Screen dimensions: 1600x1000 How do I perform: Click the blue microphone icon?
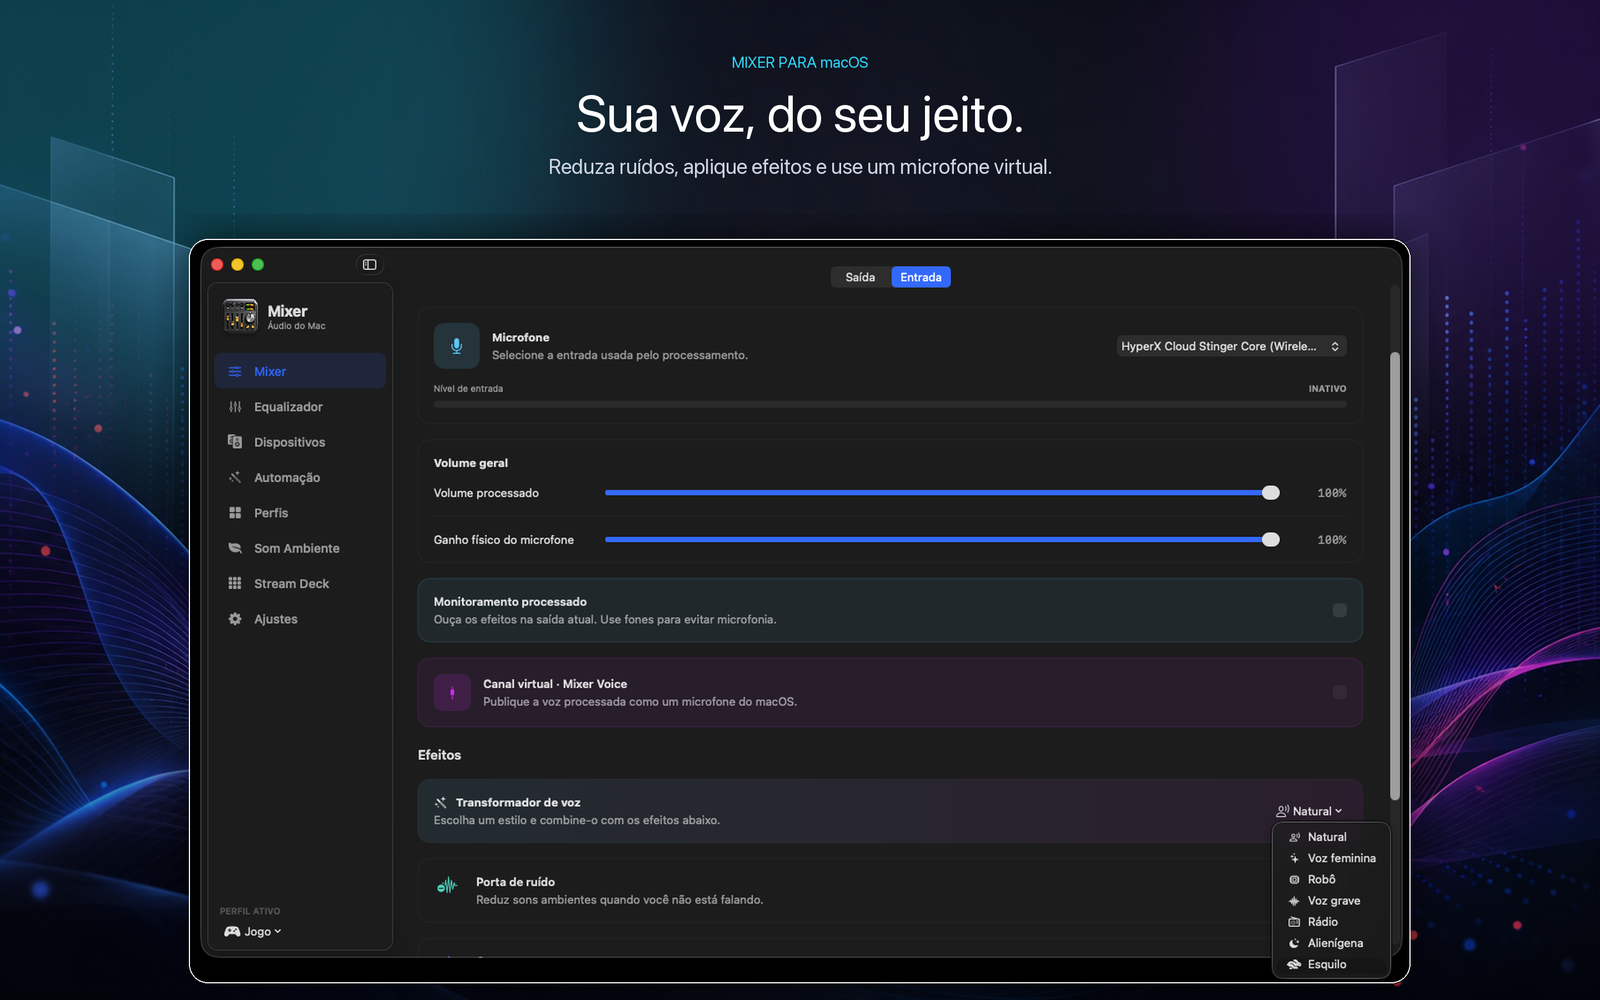[x=456, y=346]
